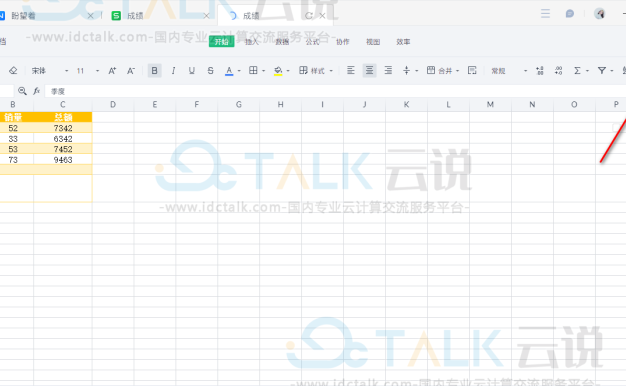Open the zoom magnifier beside formula bar
The image size is (626, 386).
click(x=22, y=91)
